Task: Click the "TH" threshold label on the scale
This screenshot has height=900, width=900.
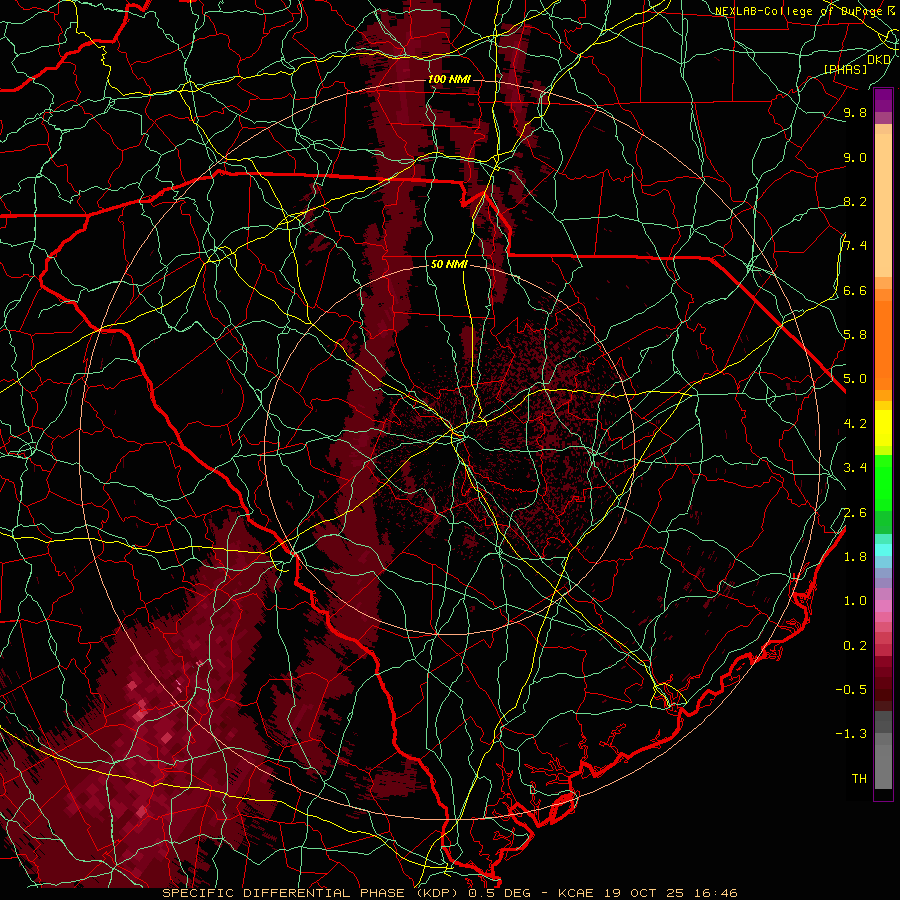Action: coord(859,778)
